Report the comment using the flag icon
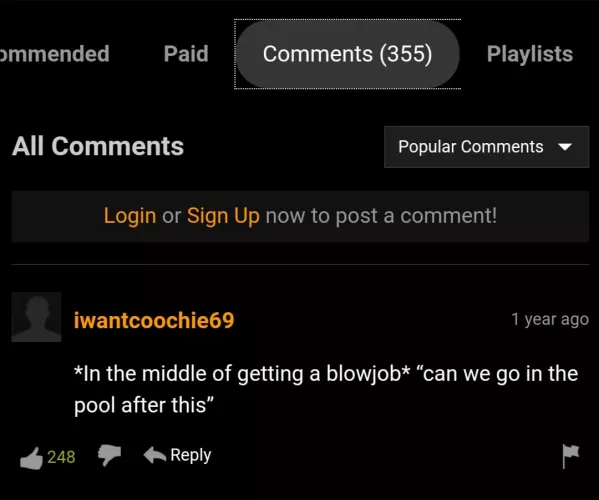Viewport: 599px width, 500px height. (x=571, y=456)
